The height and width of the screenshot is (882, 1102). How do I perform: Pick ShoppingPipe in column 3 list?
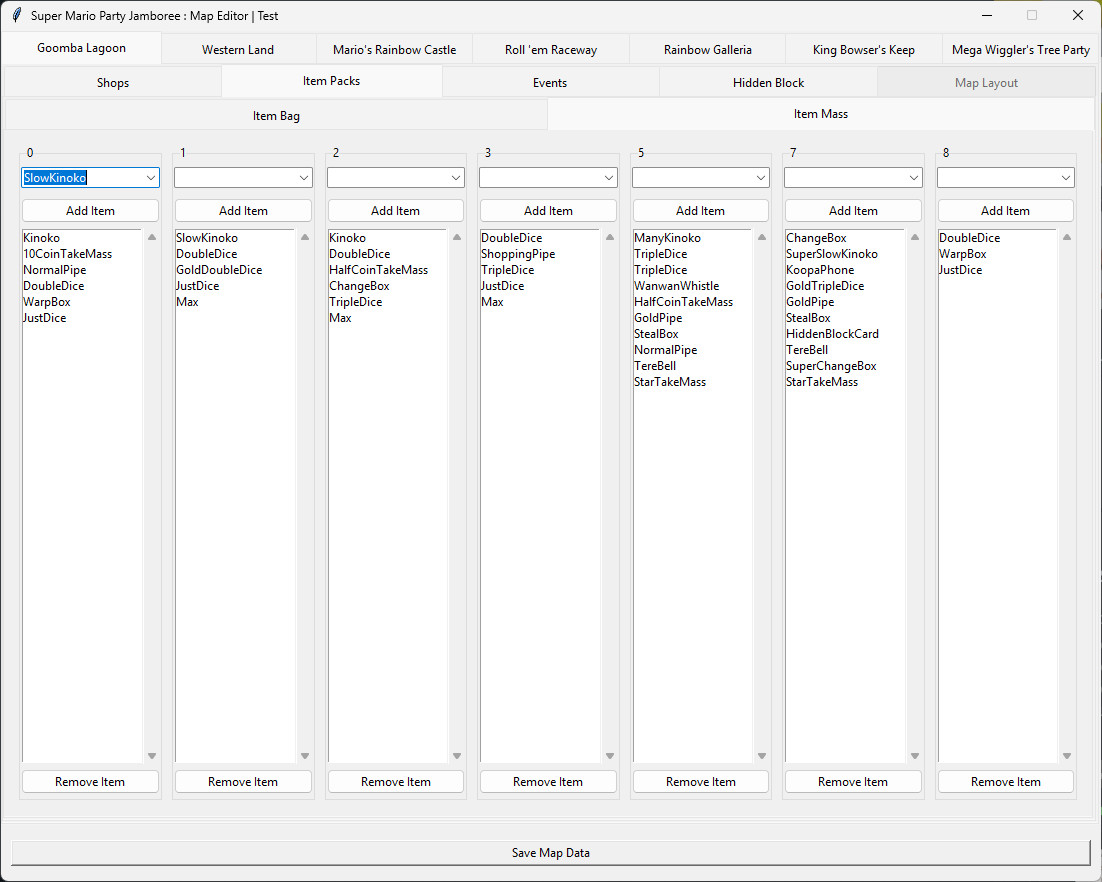[517, 254]
